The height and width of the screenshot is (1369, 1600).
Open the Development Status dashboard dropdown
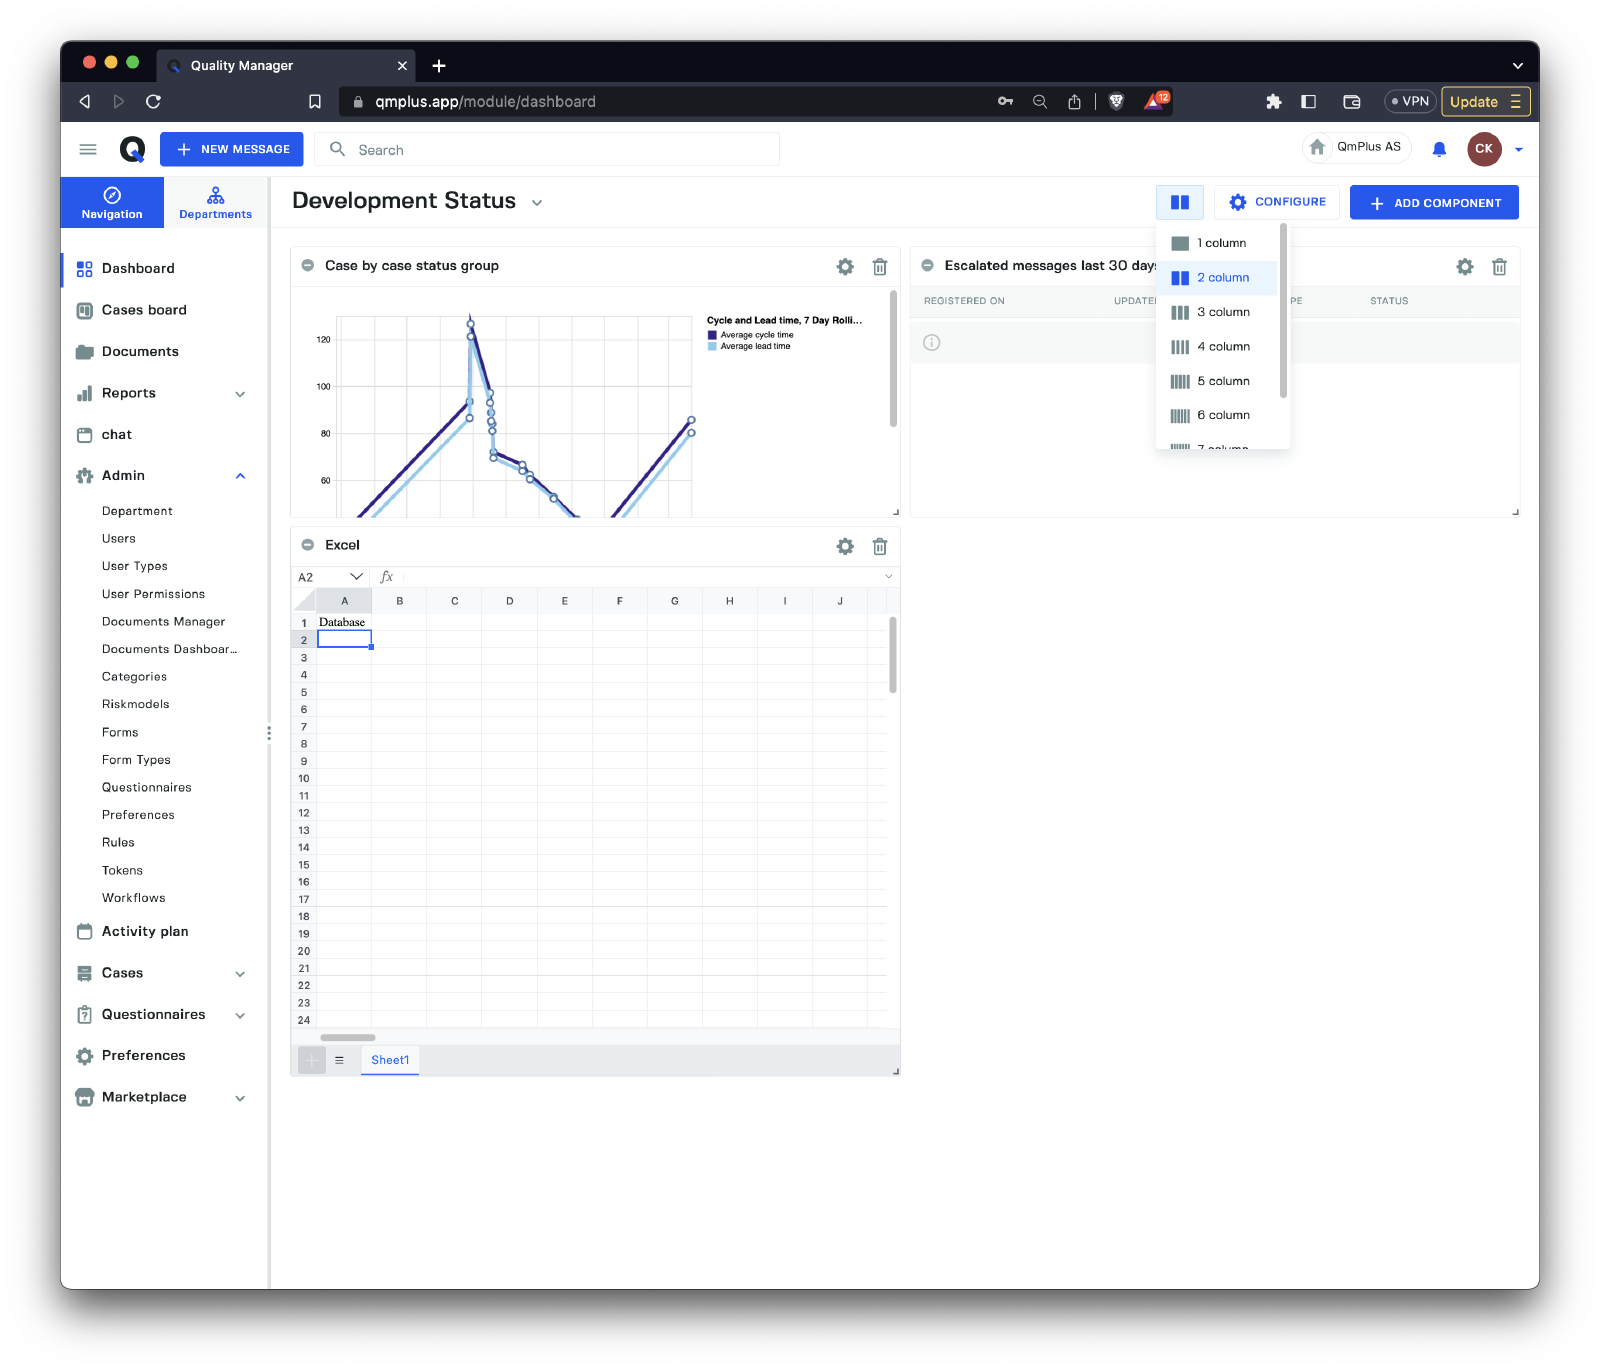point(537,203)
